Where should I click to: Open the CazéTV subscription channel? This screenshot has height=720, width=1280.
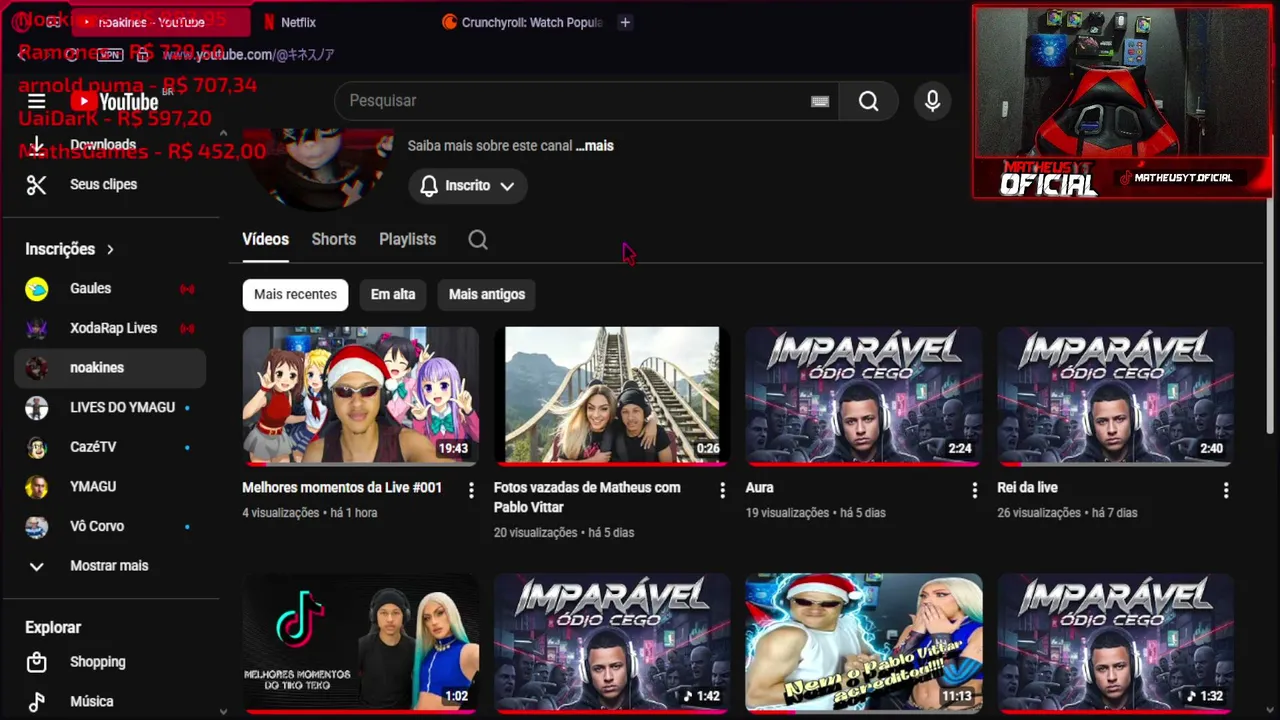point(110,447)
